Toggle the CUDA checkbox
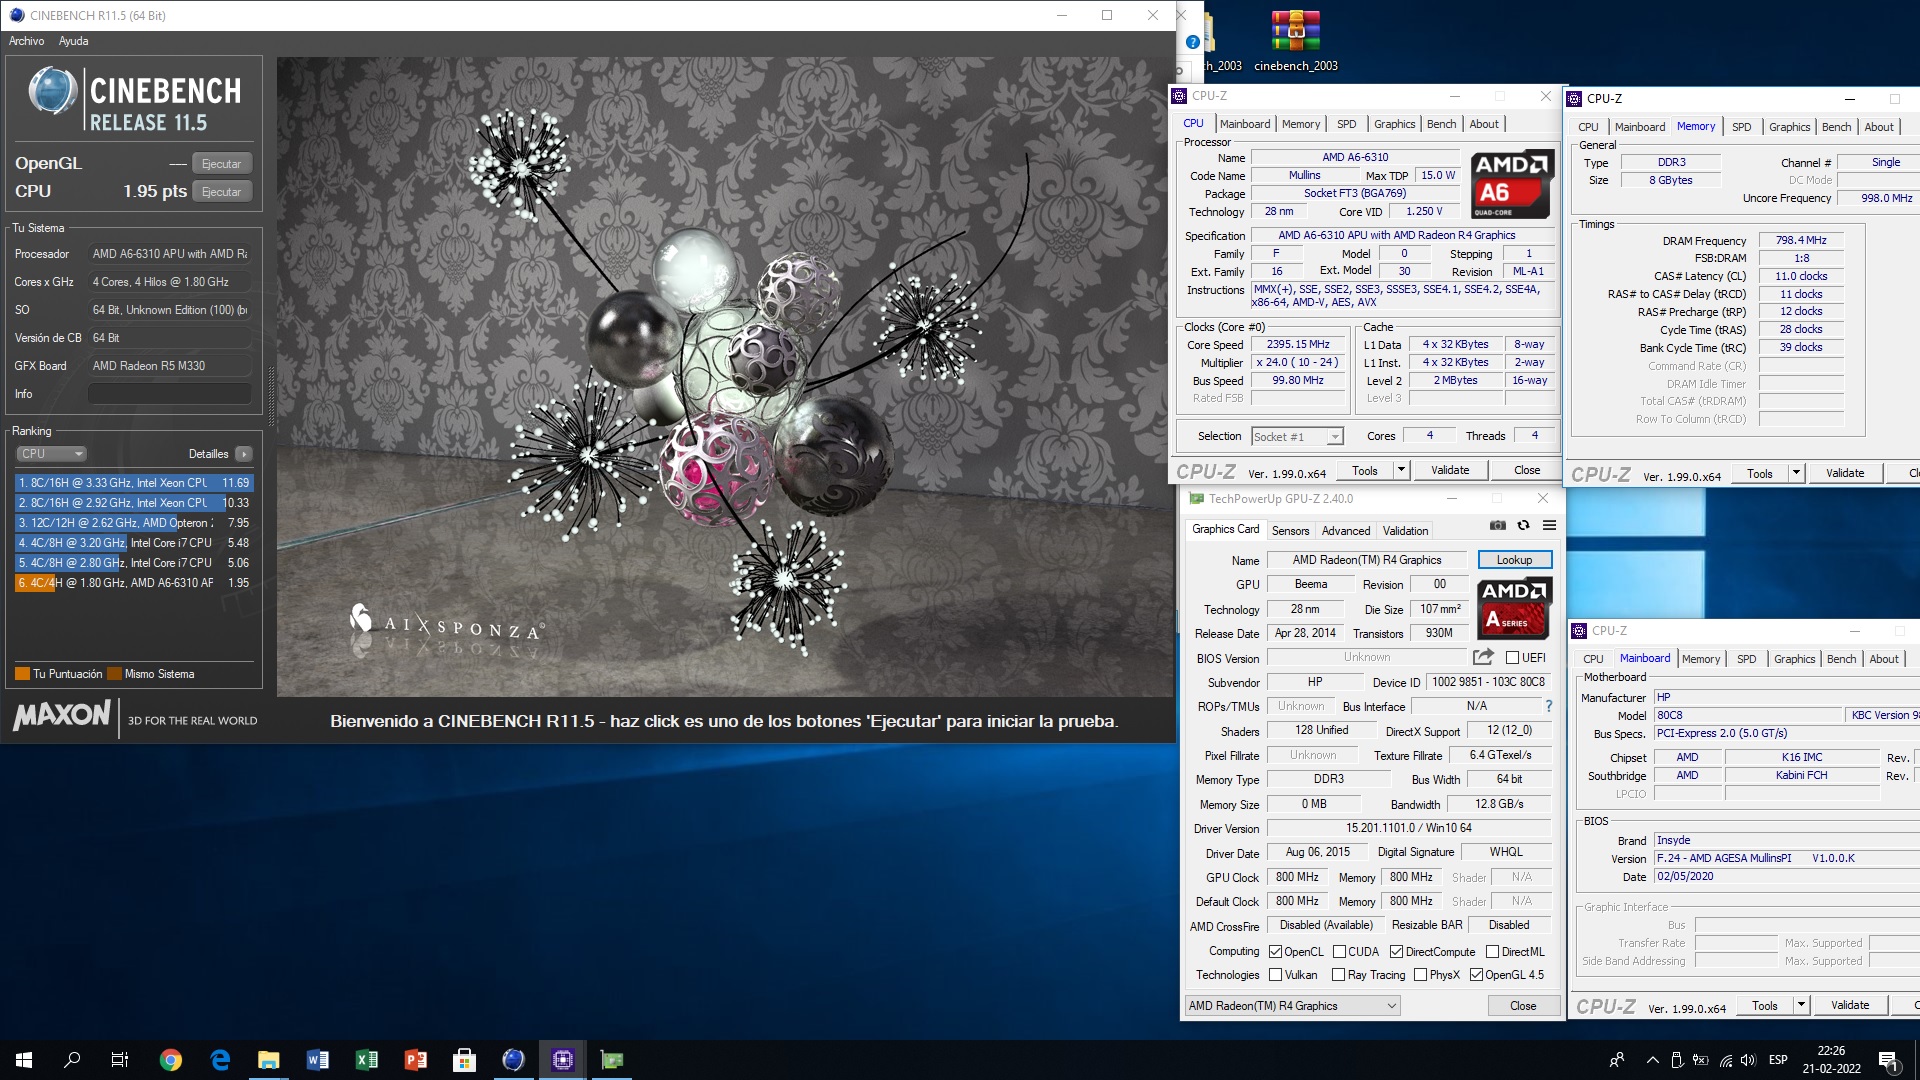Viewport: 1920px width, 1080px height. 1339,952
